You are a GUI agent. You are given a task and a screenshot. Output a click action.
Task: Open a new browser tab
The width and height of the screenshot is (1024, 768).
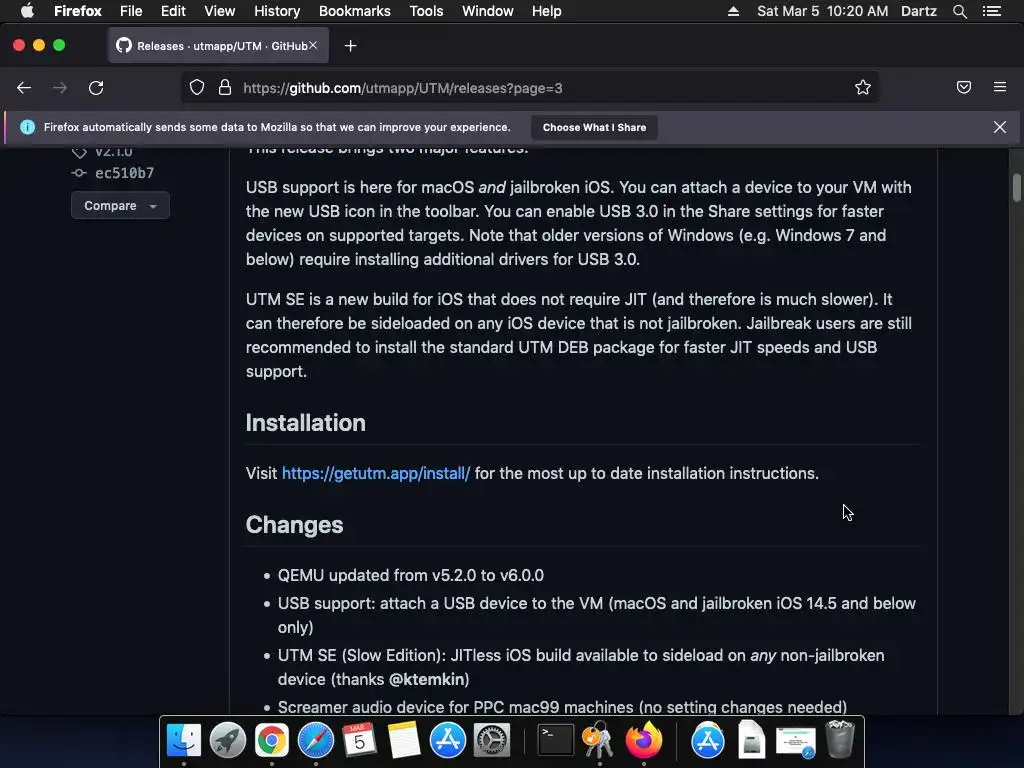click(351, 46)
